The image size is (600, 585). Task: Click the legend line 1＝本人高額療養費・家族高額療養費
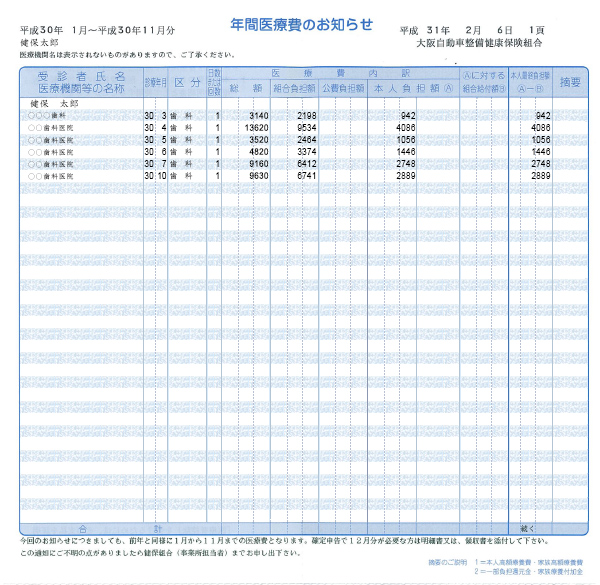(528, 562)
